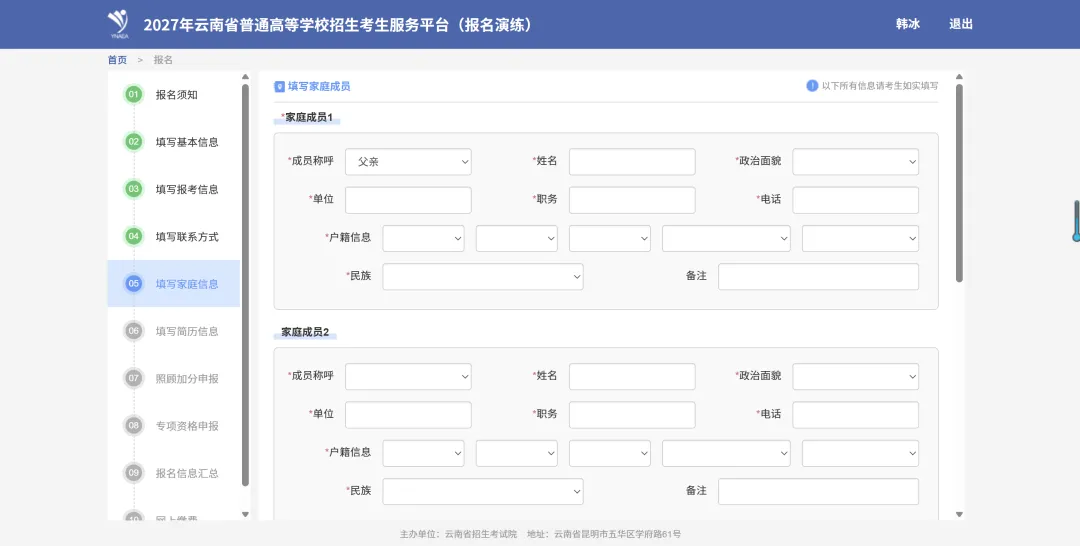The image size is (1080, 546).
Task: Open first 户籍信息 dropdown of 家庭成员2
Action: pyautogui.click(x=424, y=453)
